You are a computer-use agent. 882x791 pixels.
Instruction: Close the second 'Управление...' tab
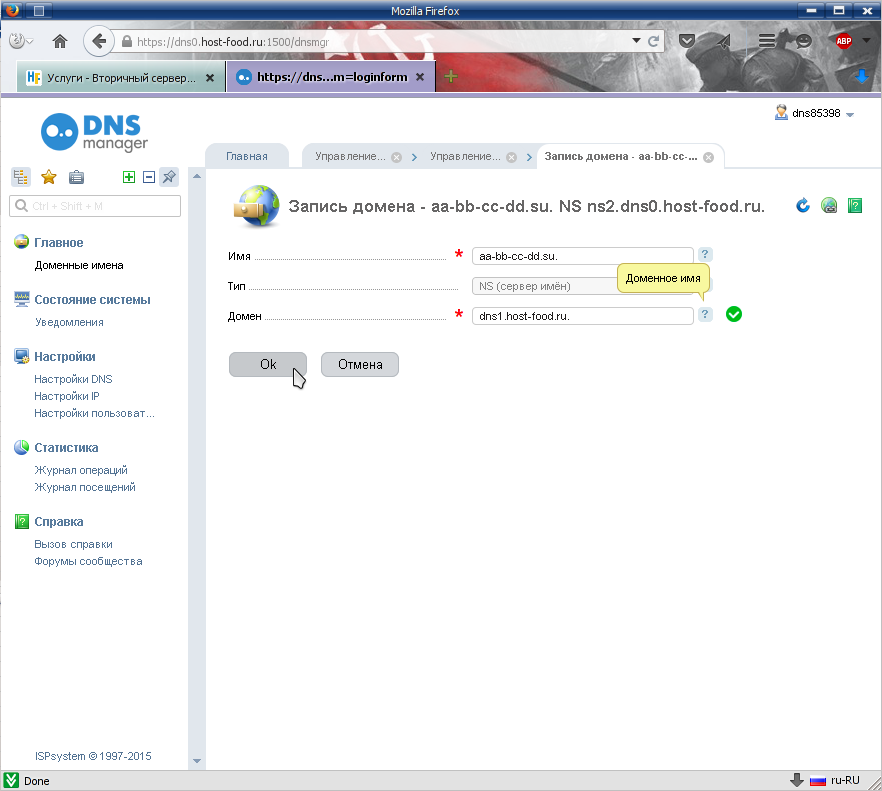click(x=511, y=158)
